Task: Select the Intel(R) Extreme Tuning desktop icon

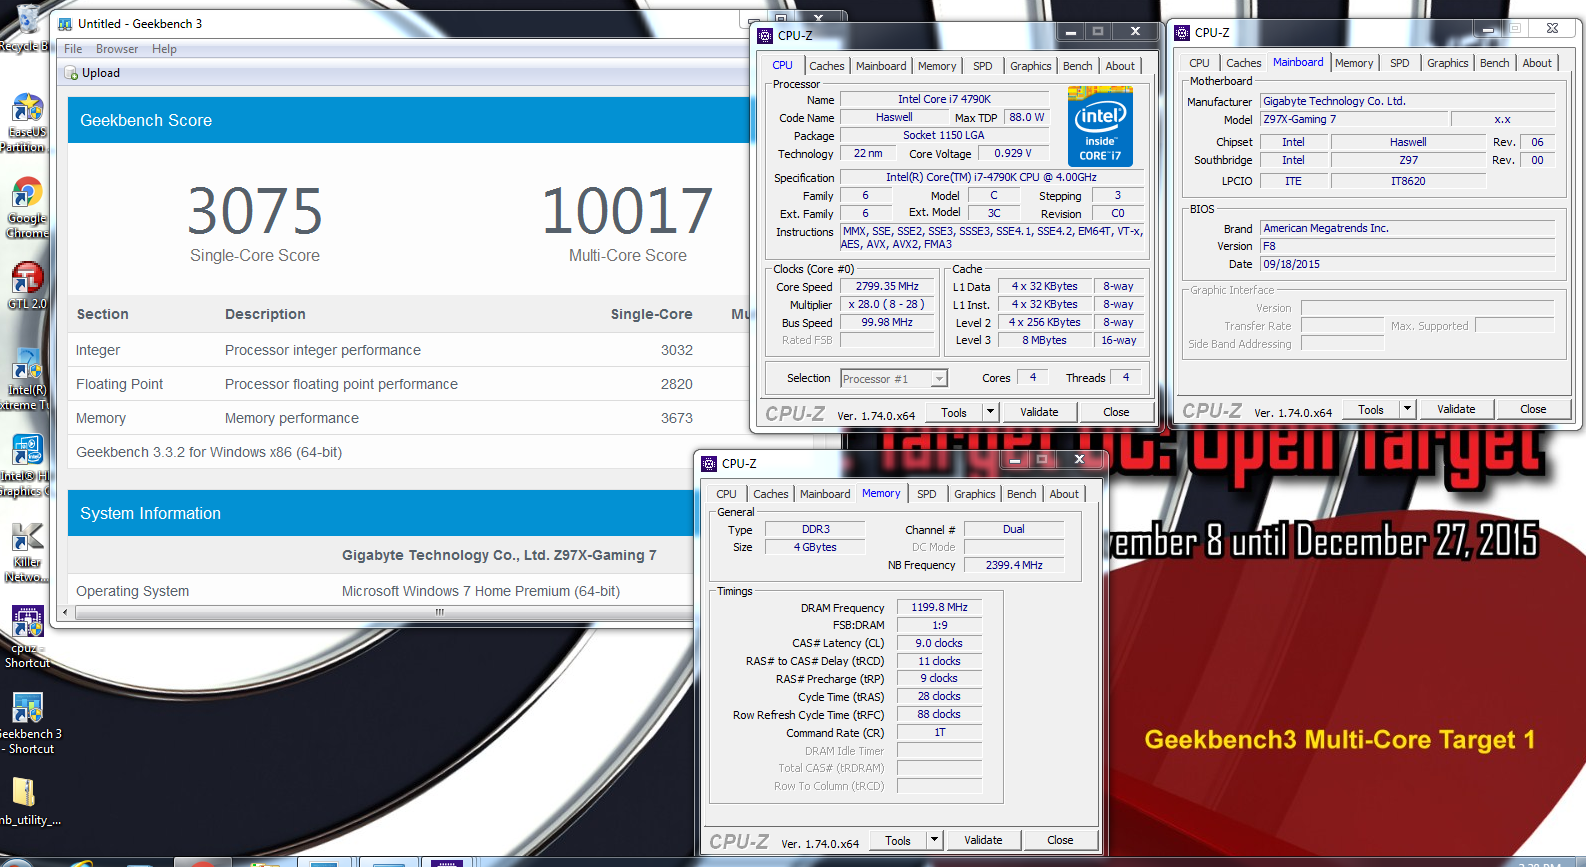Action: click(27, 379)
